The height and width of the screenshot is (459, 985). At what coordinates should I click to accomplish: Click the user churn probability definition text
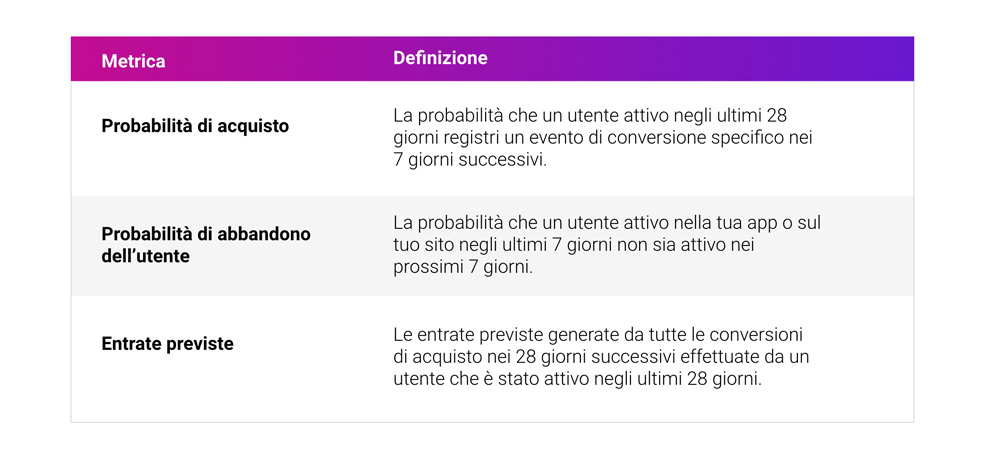click(607, 245)
